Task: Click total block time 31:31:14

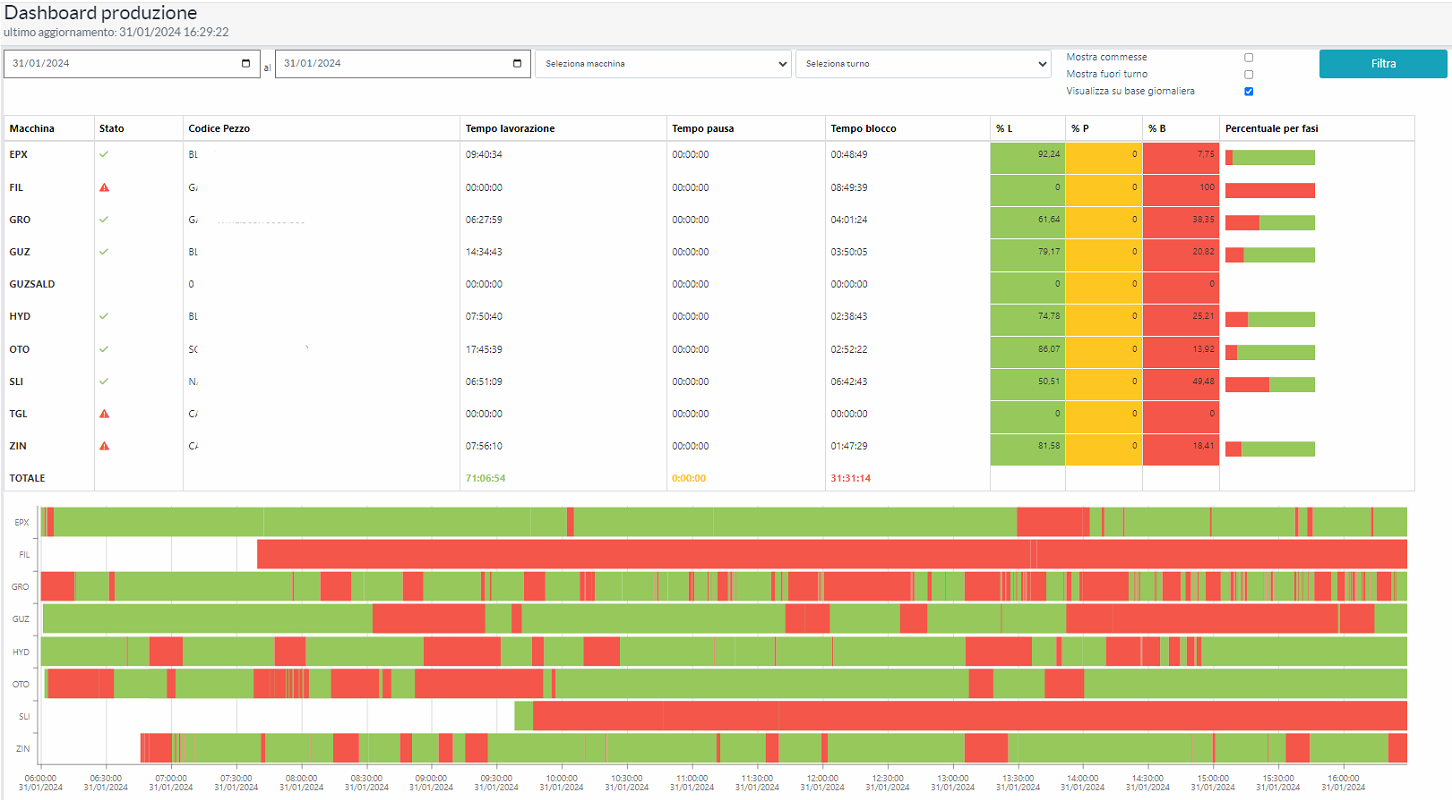Action: [x=850, y=478]
